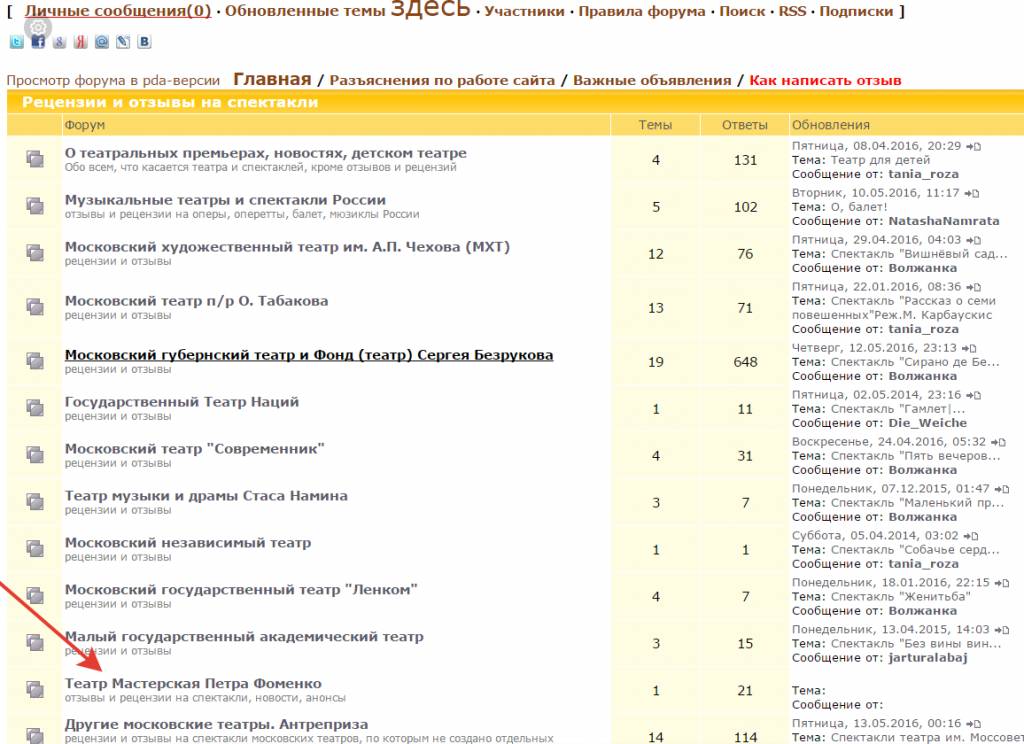Click the Yandex share icon
1024x744 pixels.
click(x=80, y=42)
